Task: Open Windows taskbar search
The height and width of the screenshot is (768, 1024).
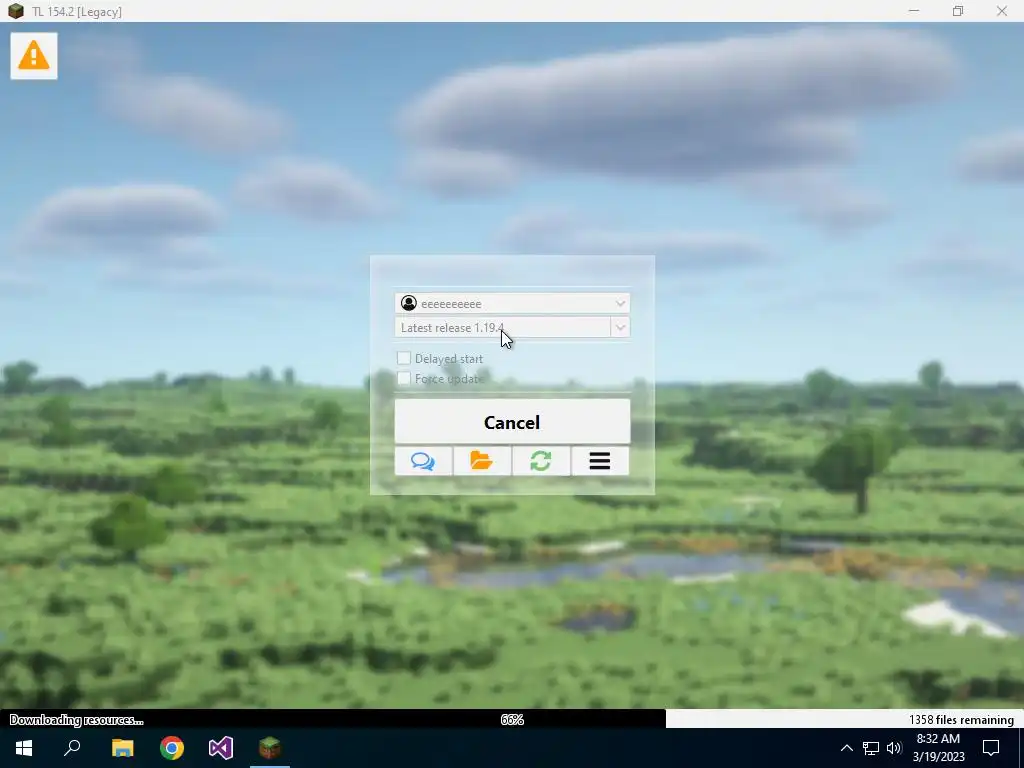Action: pyautogui.click(x=72, y=748)
